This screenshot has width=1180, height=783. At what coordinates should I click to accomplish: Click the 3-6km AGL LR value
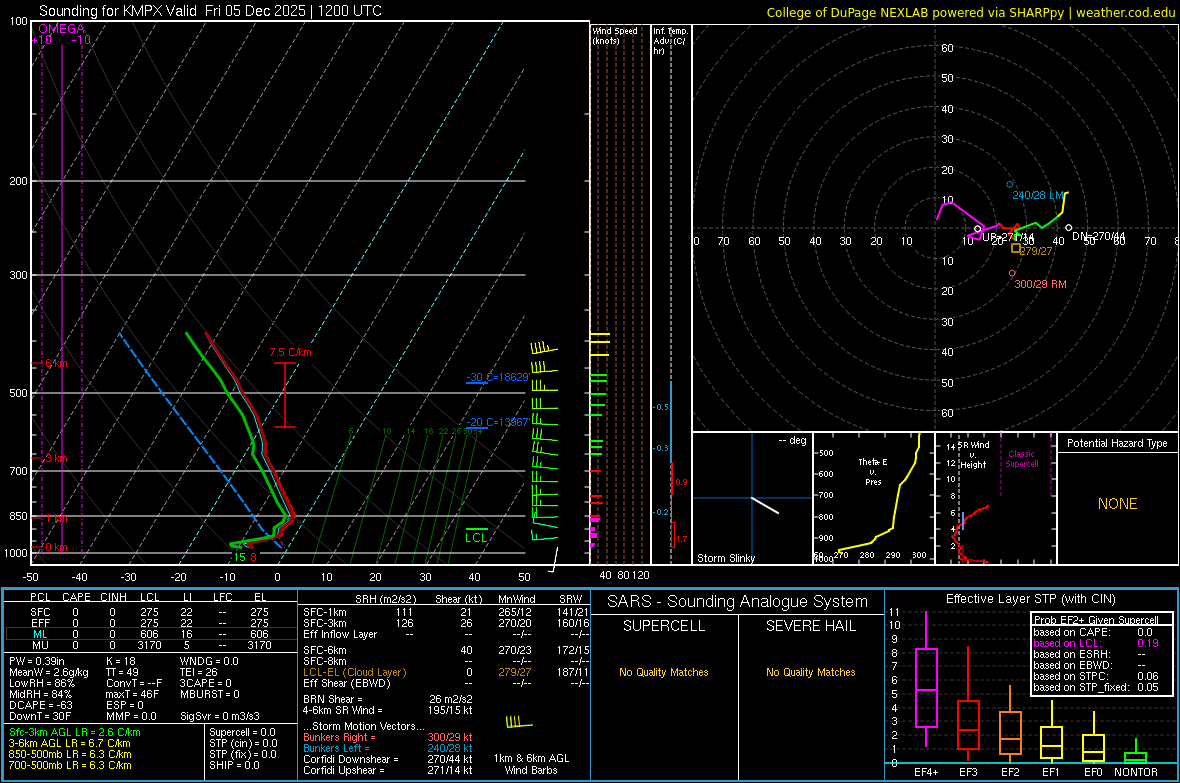click(69, 743)
